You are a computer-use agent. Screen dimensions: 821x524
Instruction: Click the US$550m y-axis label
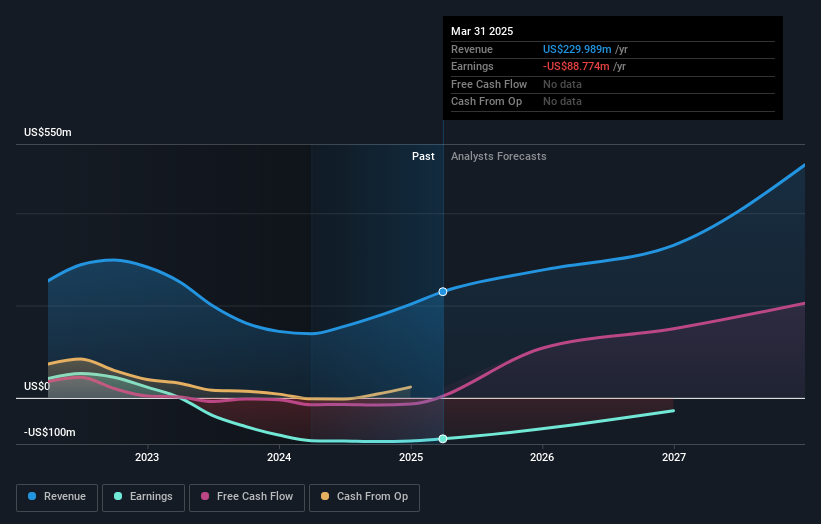48,132
